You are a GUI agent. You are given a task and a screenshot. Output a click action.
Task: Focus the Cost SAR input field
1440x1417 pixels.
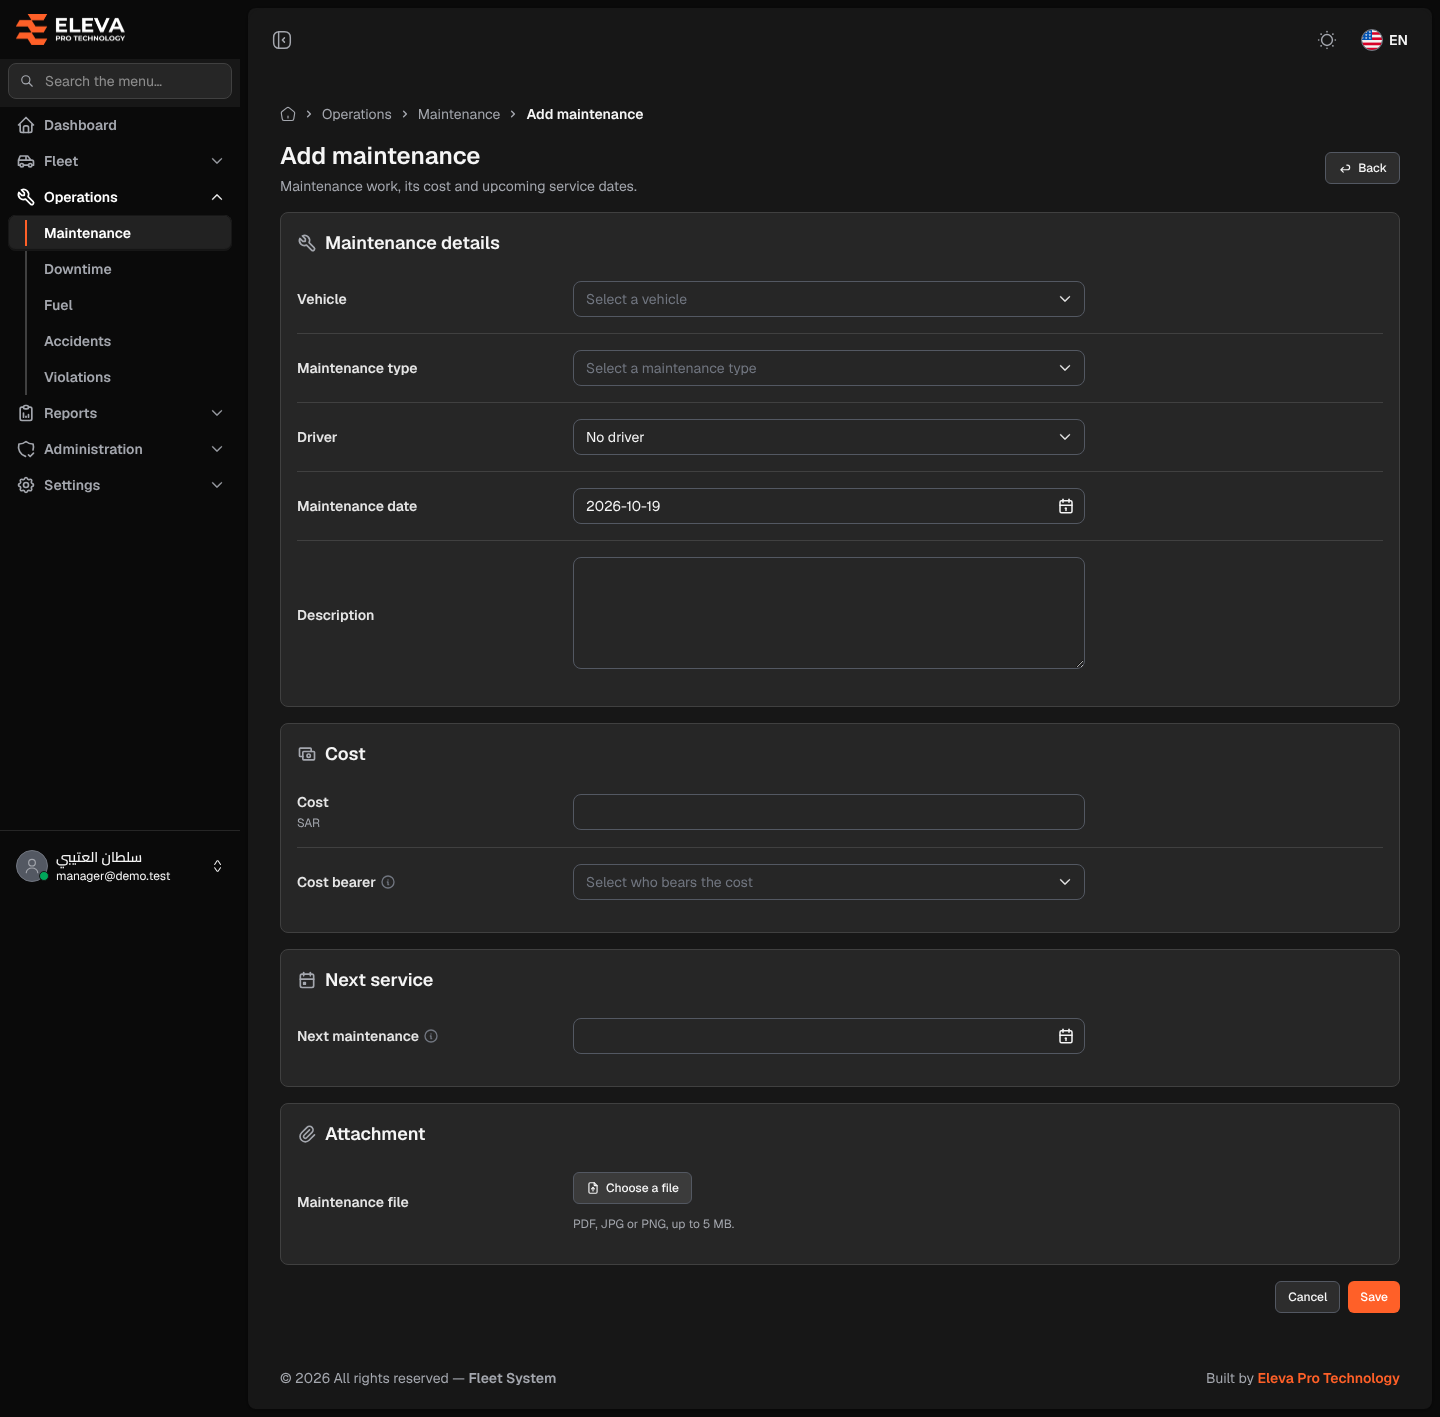[x=829, y=812]
